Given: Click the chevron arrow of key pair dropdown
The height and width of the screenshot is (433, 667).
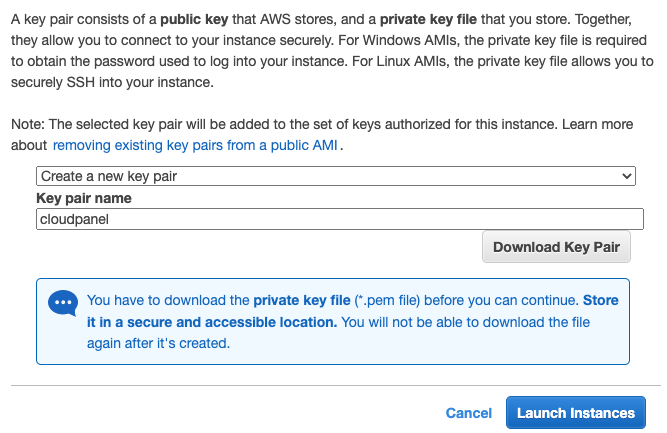Looking at the screenshot, I should pyautogui.click(x=626, y=176).
